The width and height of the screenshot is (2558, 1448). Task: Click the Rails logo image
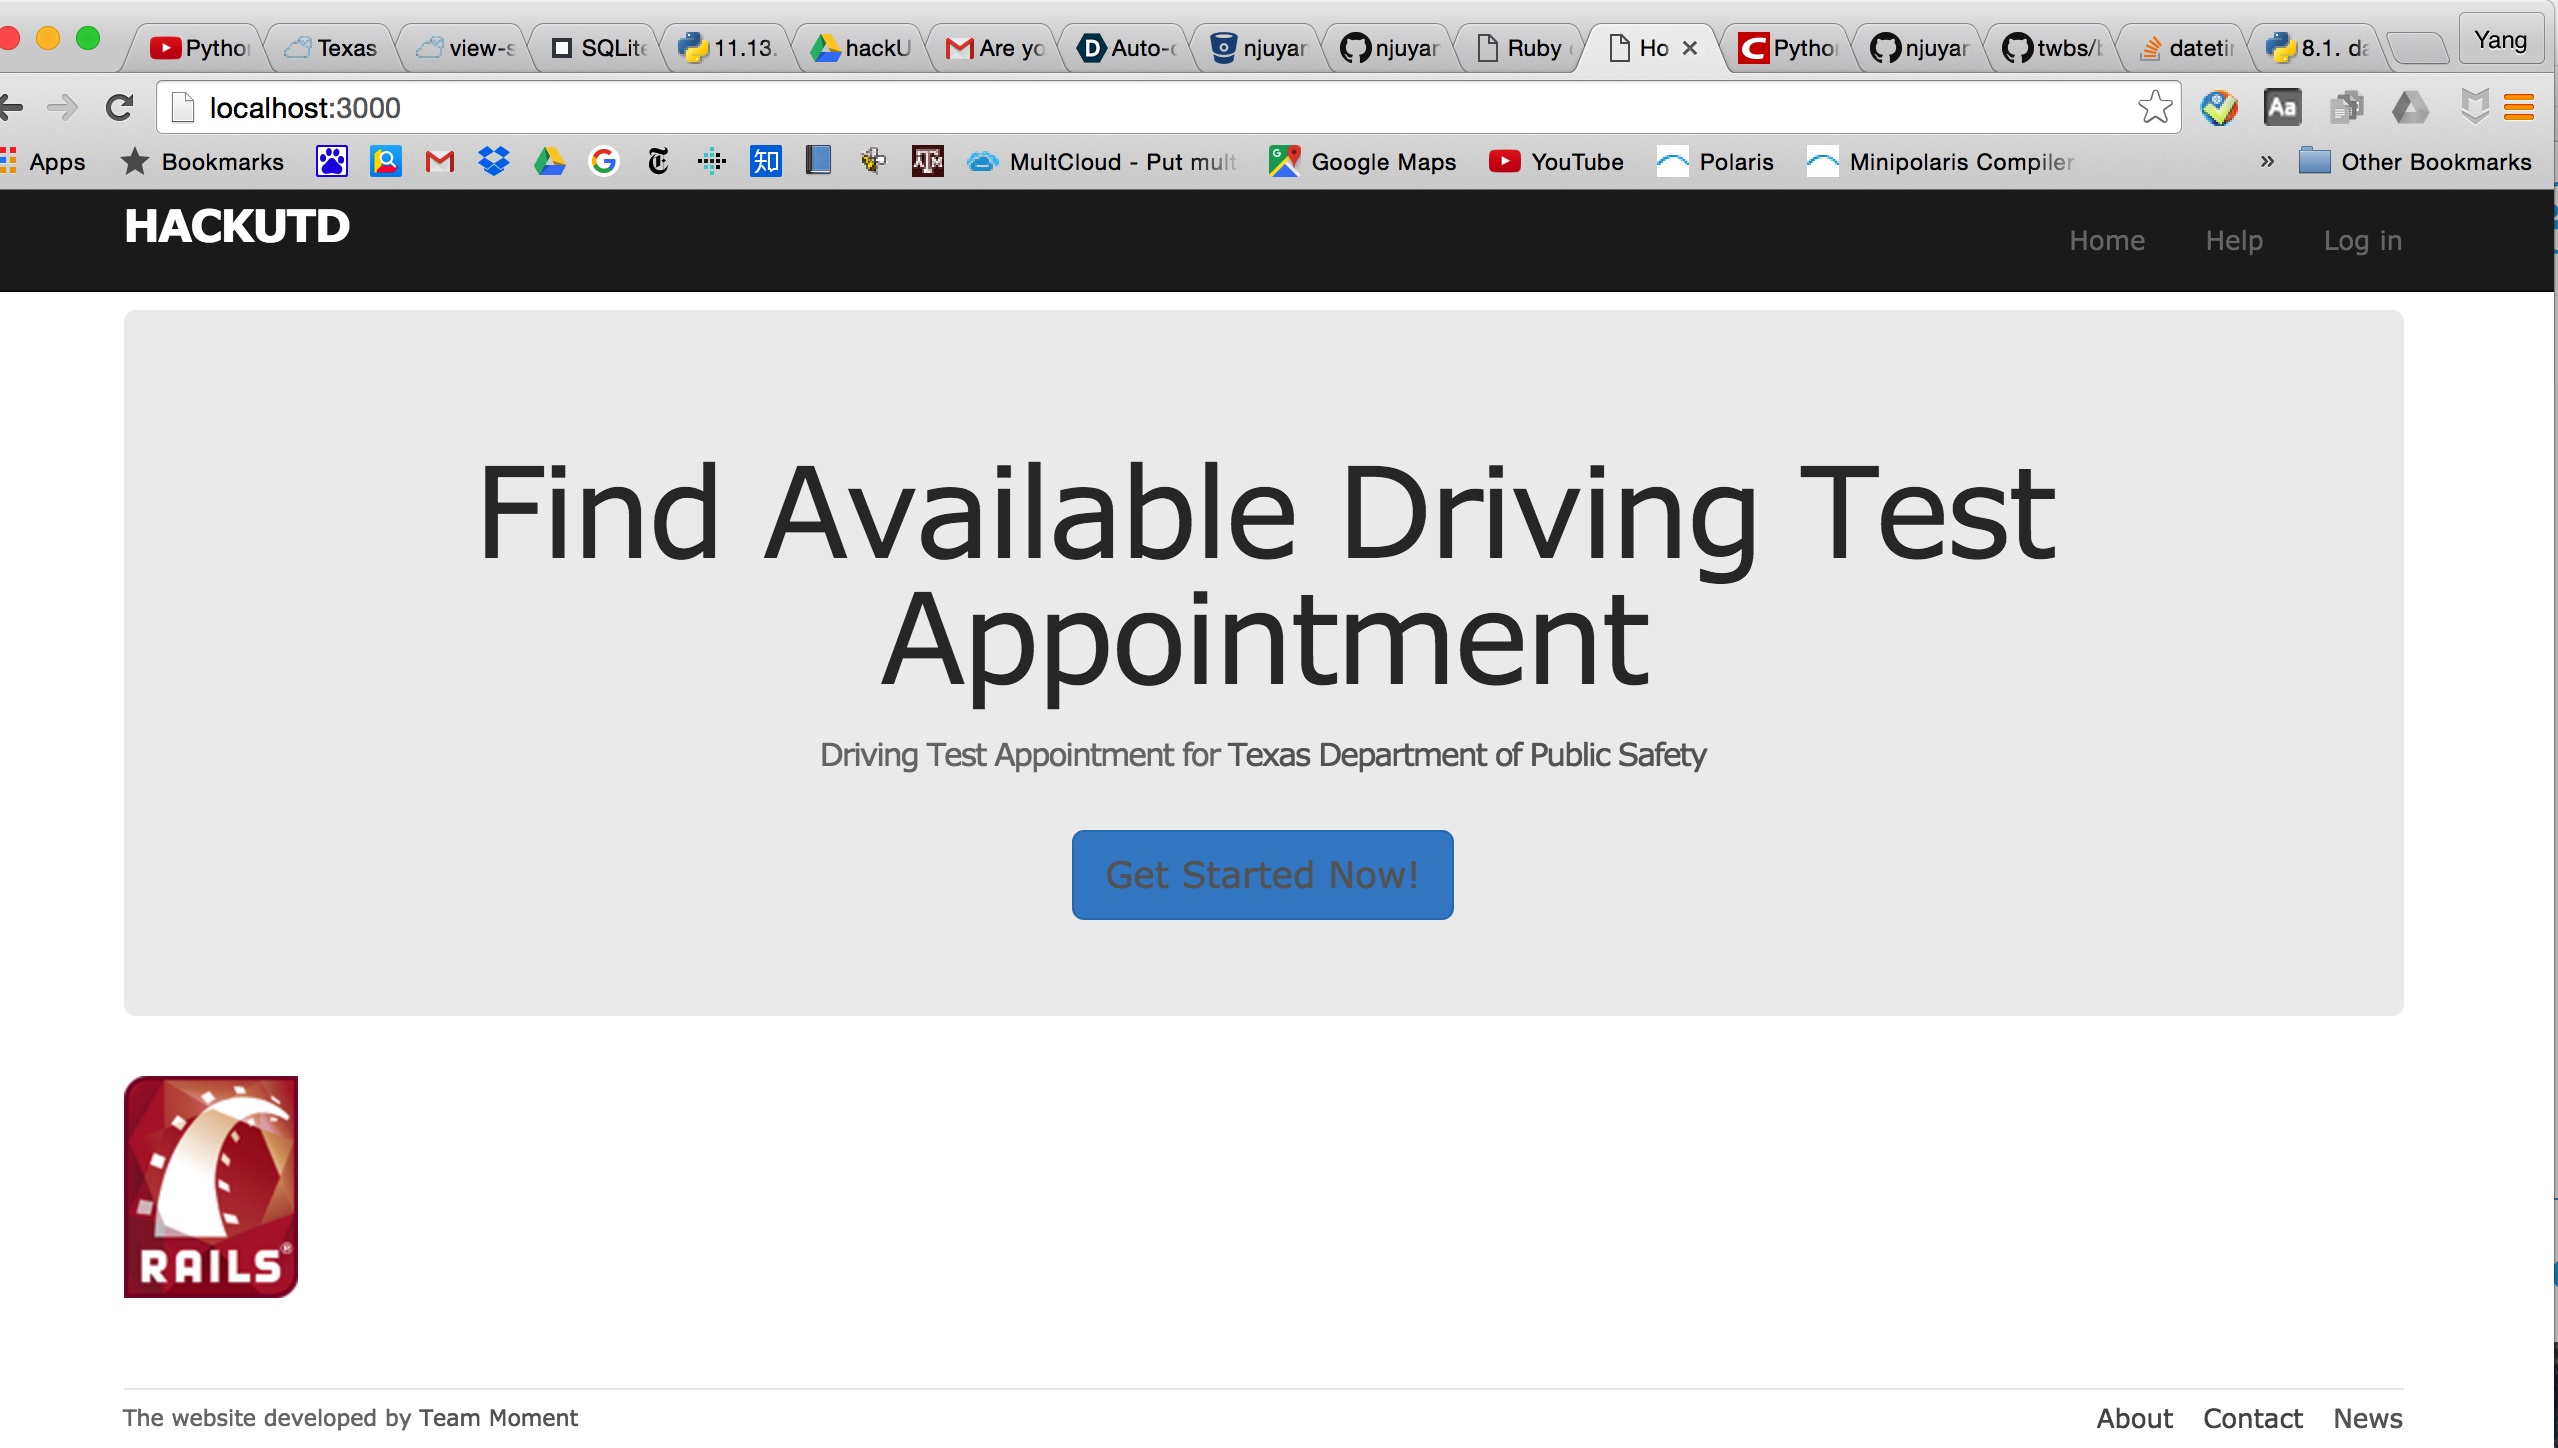[211, 1187]
